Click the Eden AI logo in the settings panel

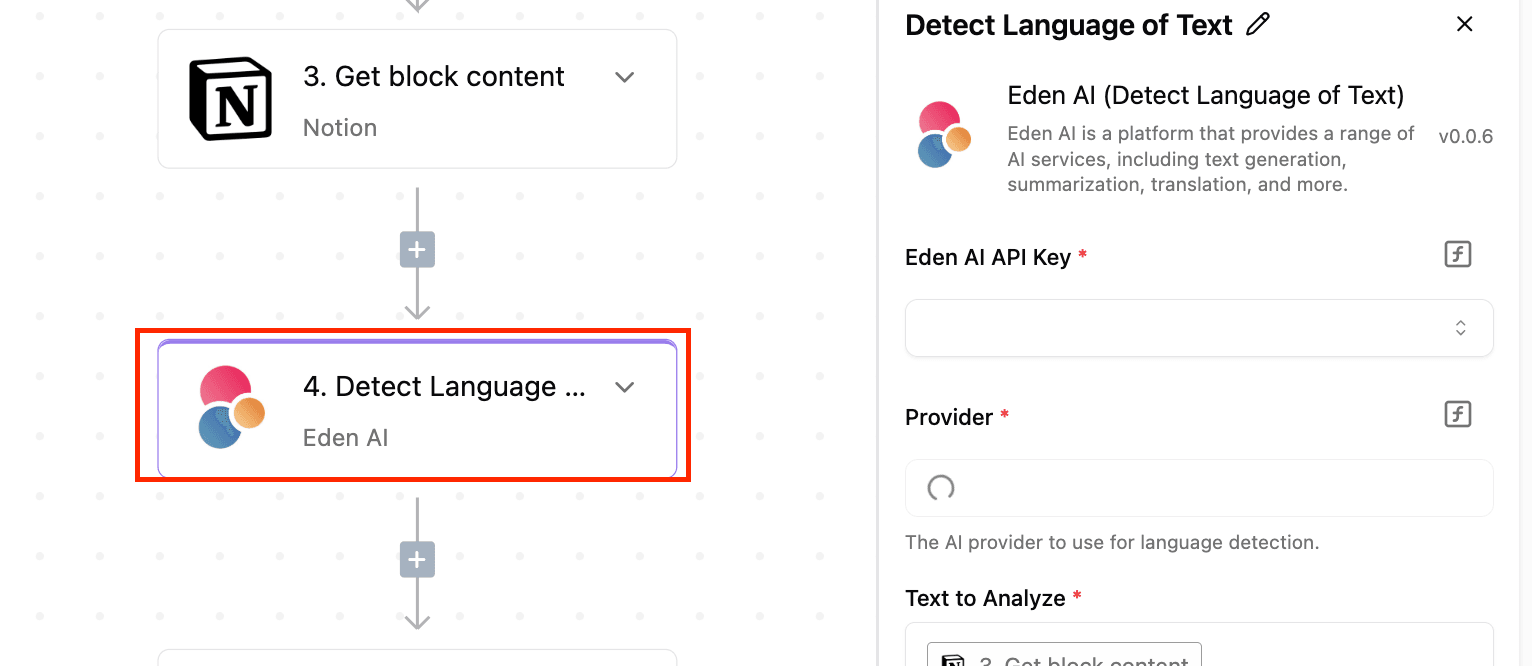tap(944, 134)
